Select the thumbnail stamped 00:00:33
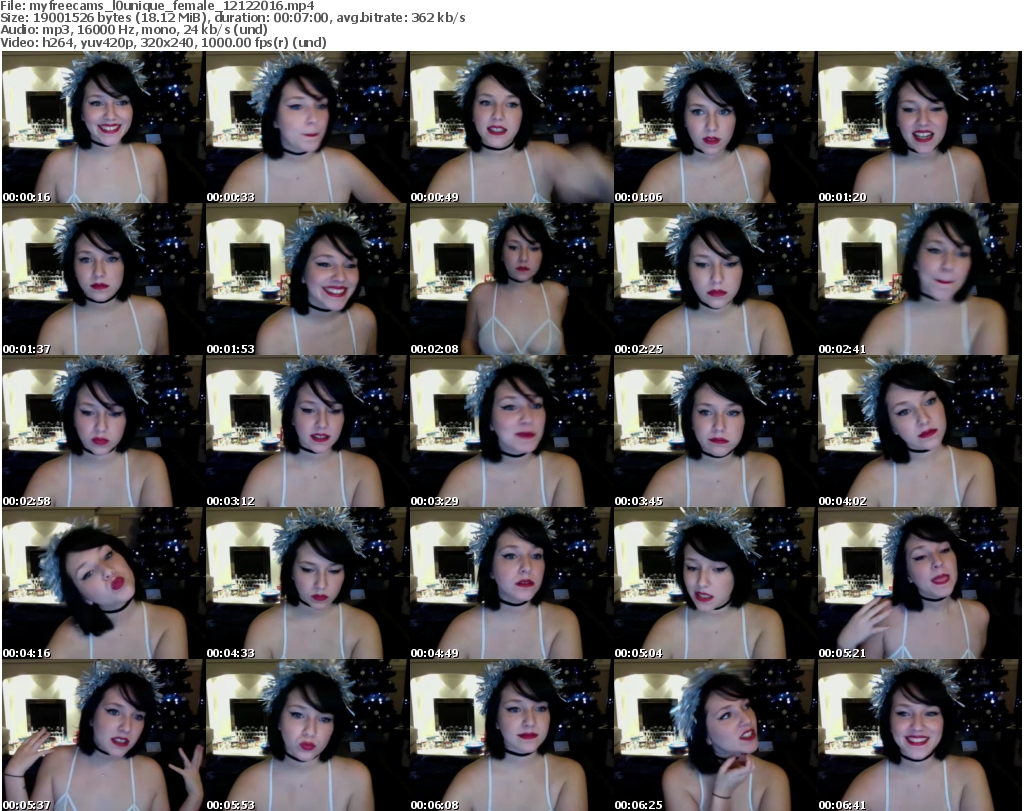Viewport: 1024px width, 811px height. pyautogui.click(x=307, y=127)
